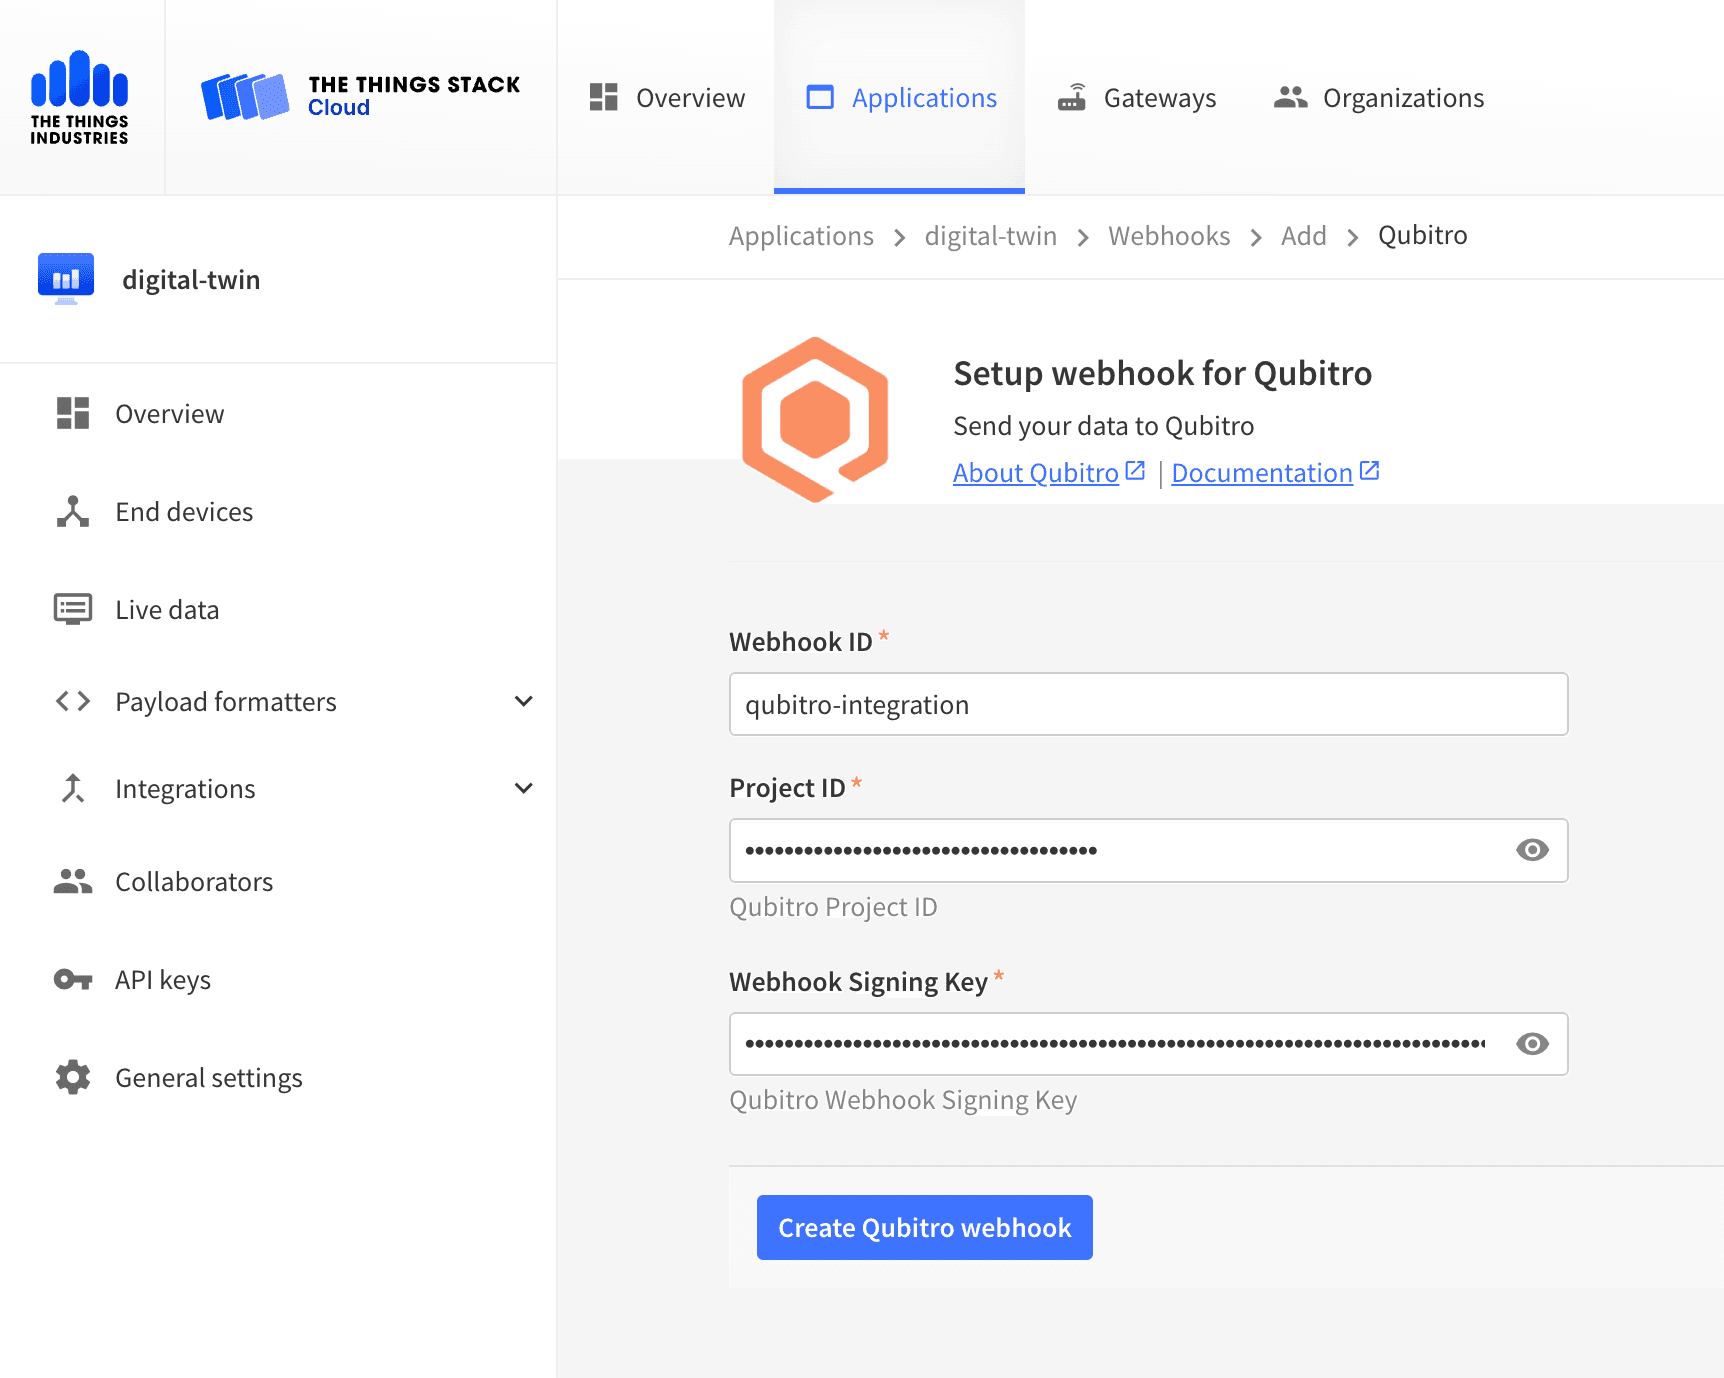Click the Organizations people icon
Viewport: 1724px width, 1378px height.
point(1291,97)
